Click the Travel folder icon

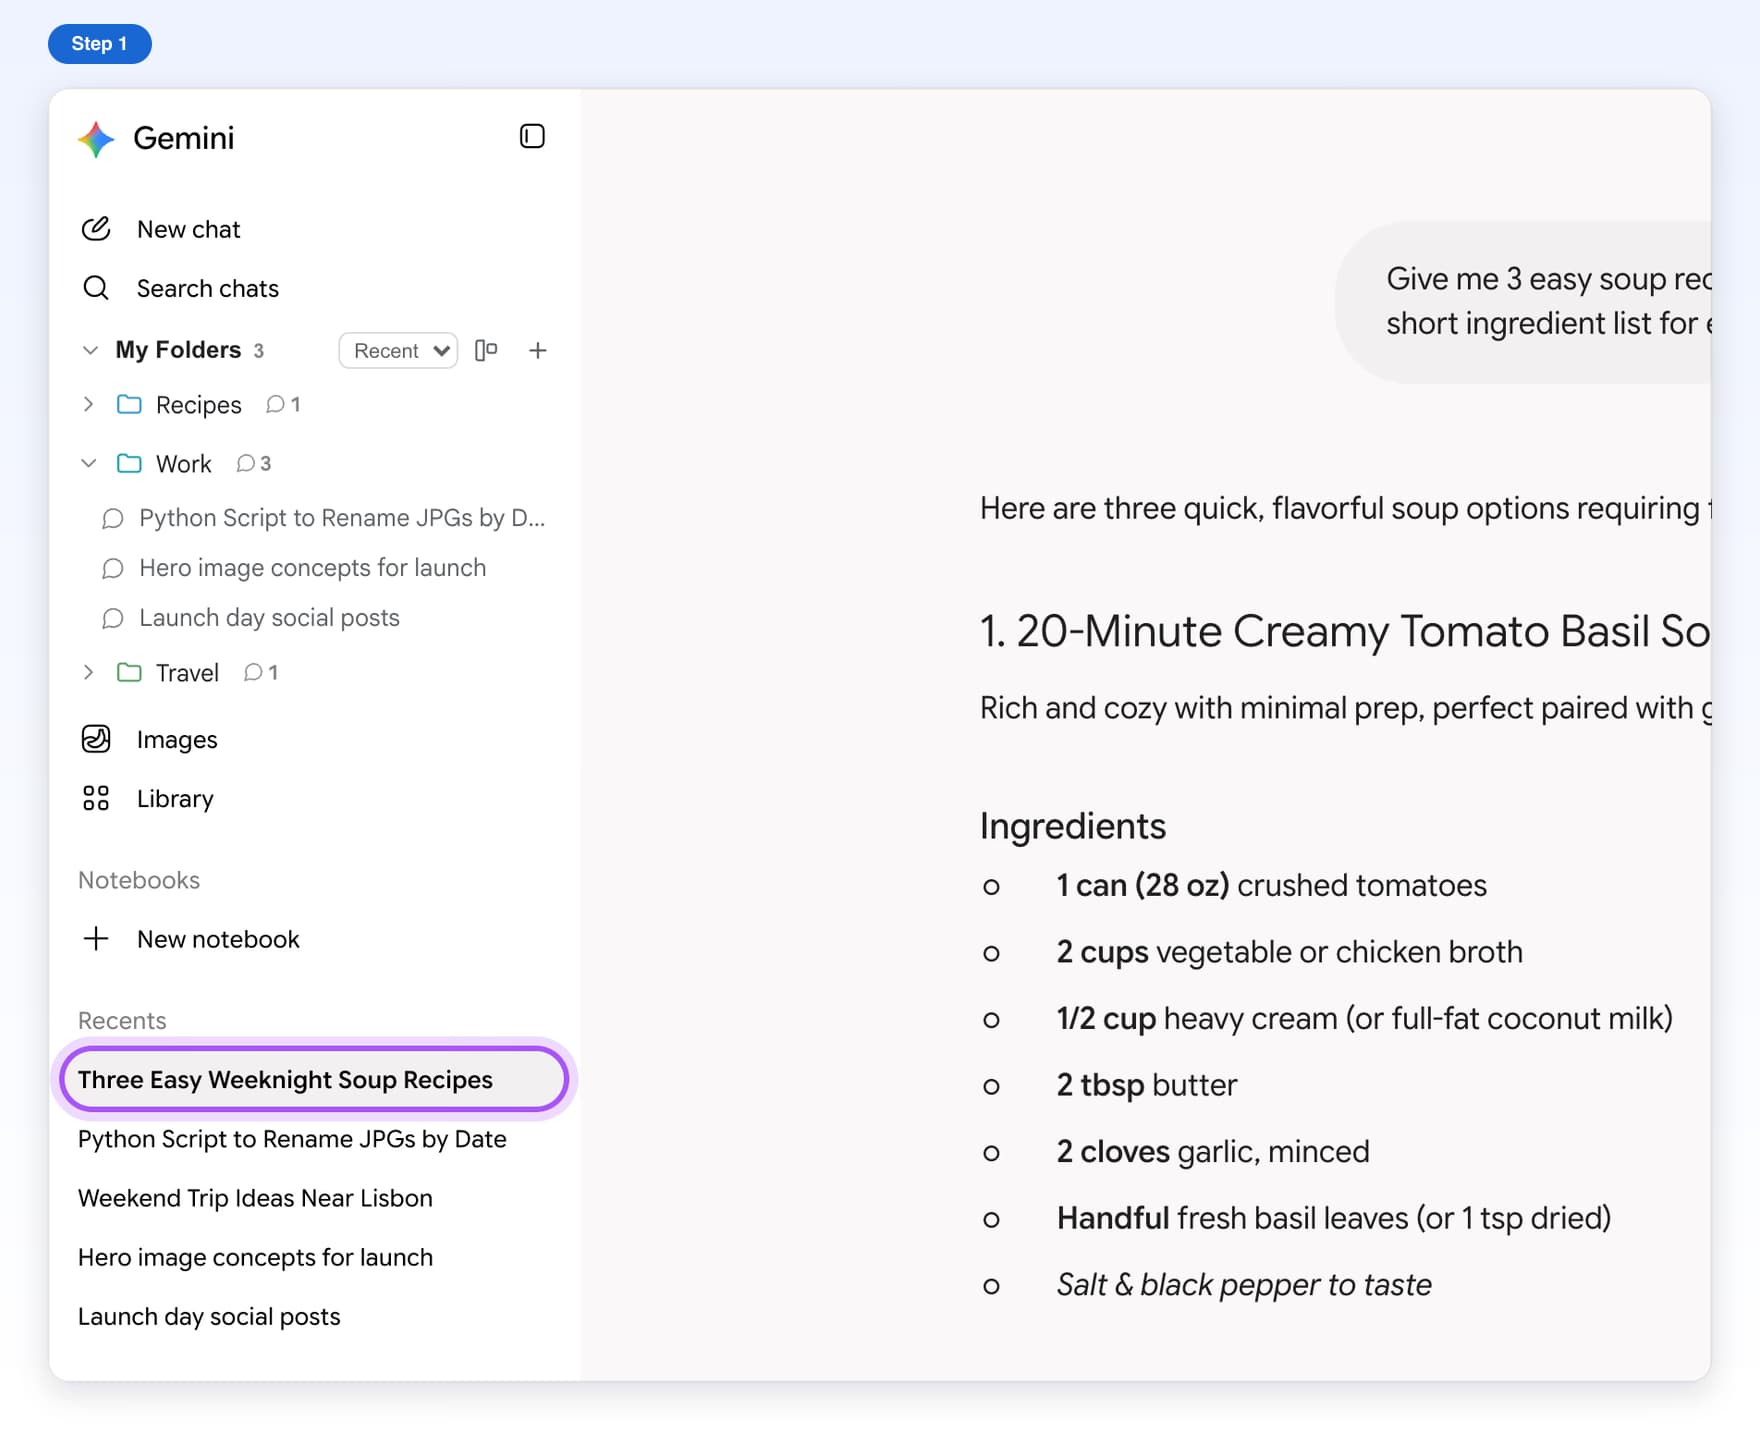click(129, 672)
